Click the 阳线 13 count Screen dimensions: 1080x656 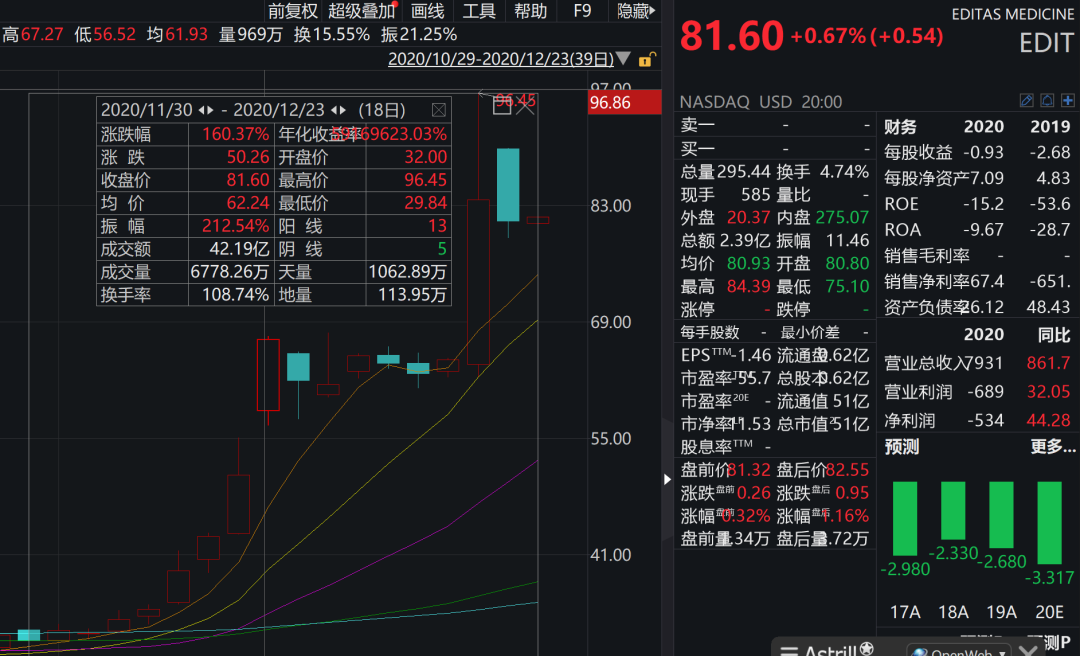coord(437,226)
